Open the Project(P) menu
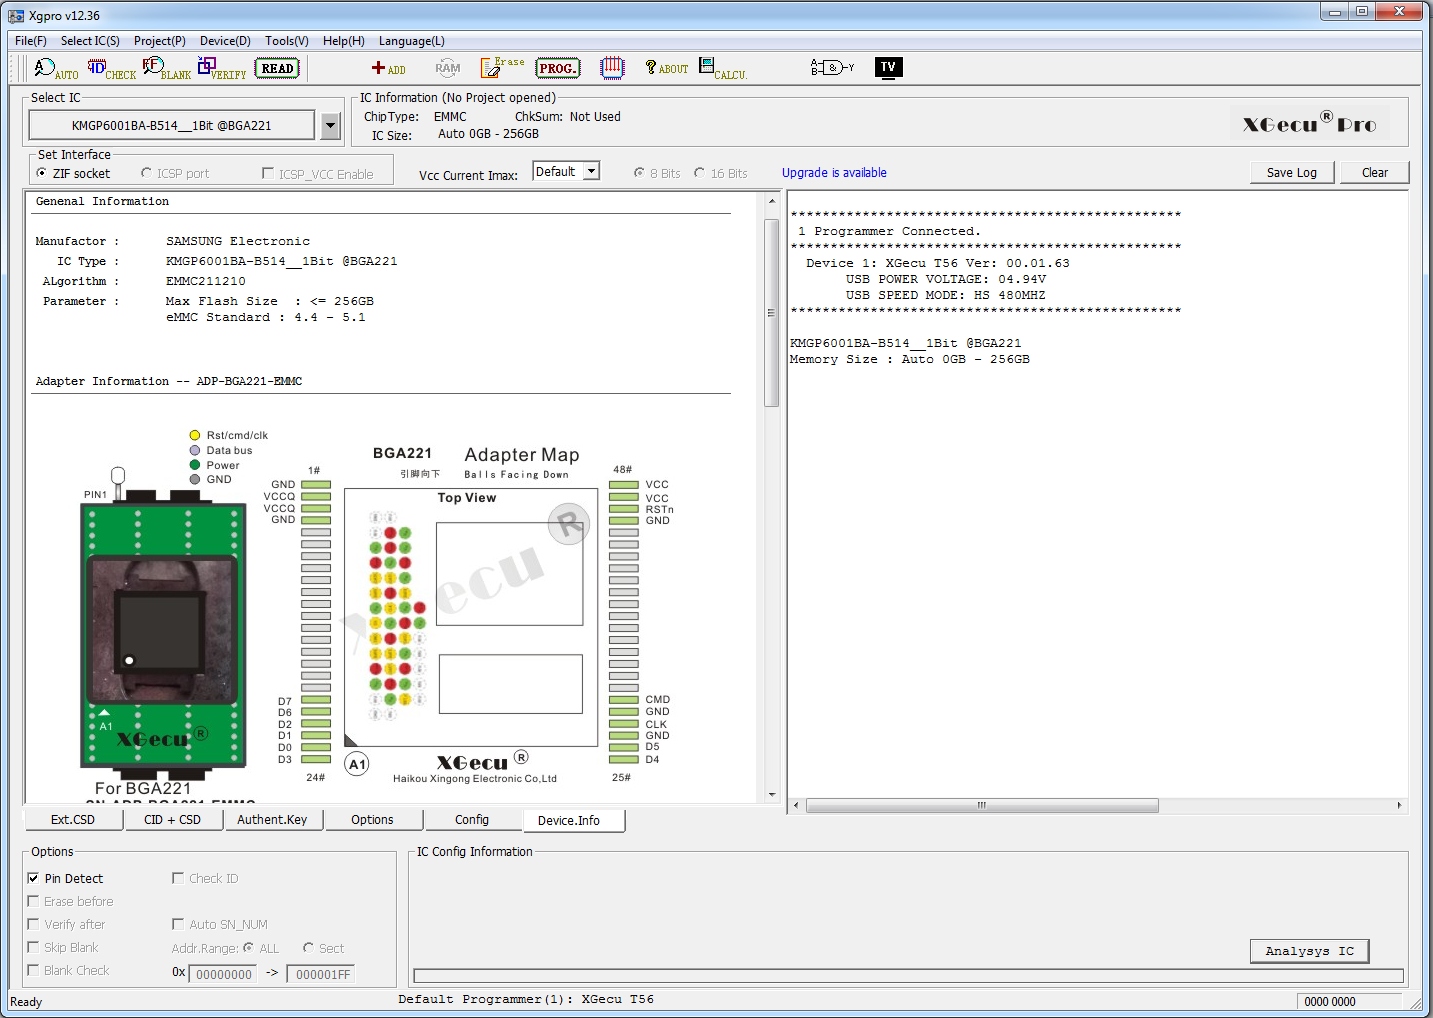 [x=160, y=41]
